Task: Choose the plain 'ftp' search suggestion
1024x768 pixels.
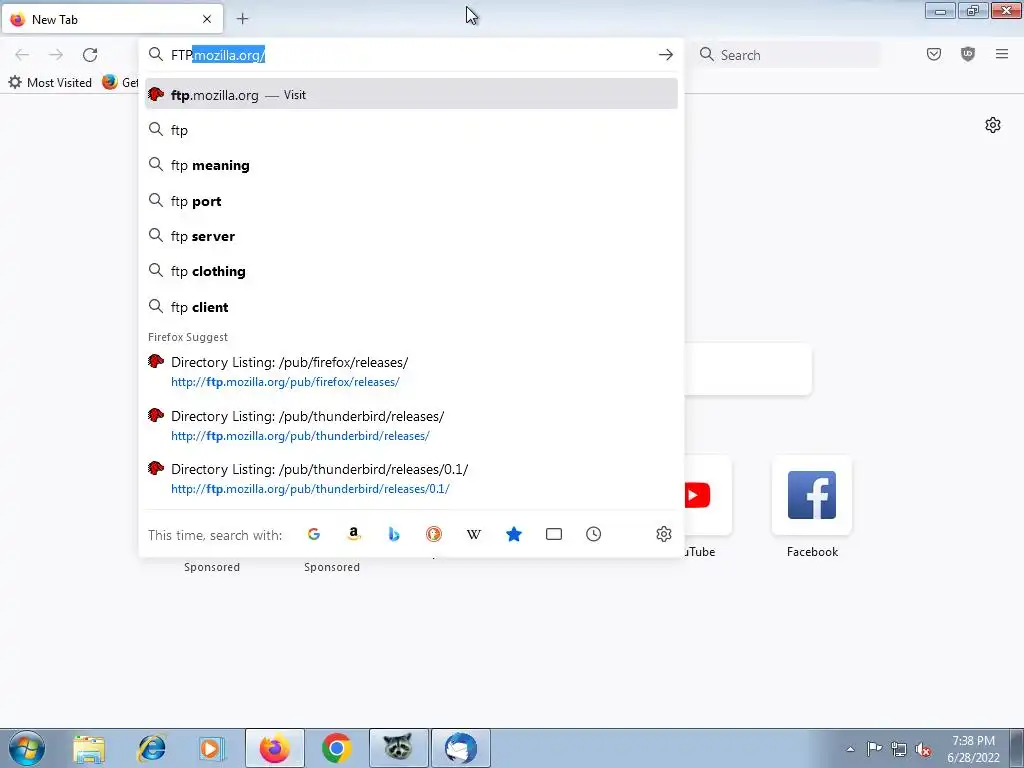Action: coord(411,130)
